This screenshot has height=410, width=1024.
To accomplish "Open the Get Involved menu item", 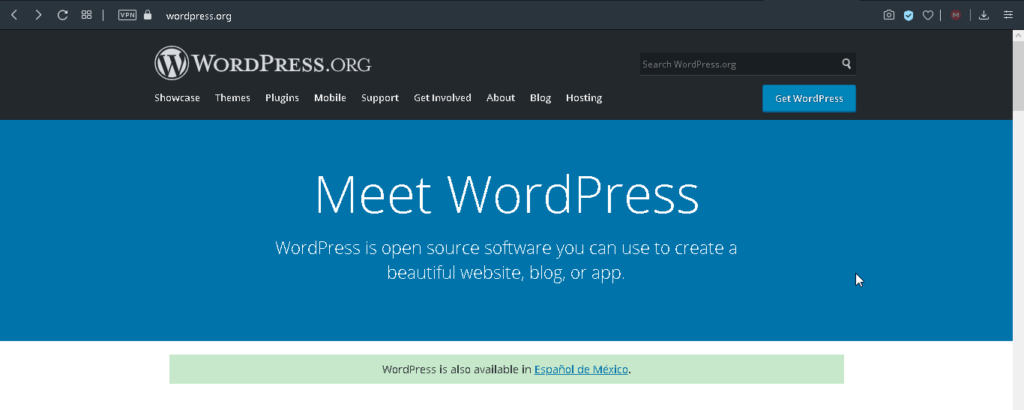I will [442, 98].
